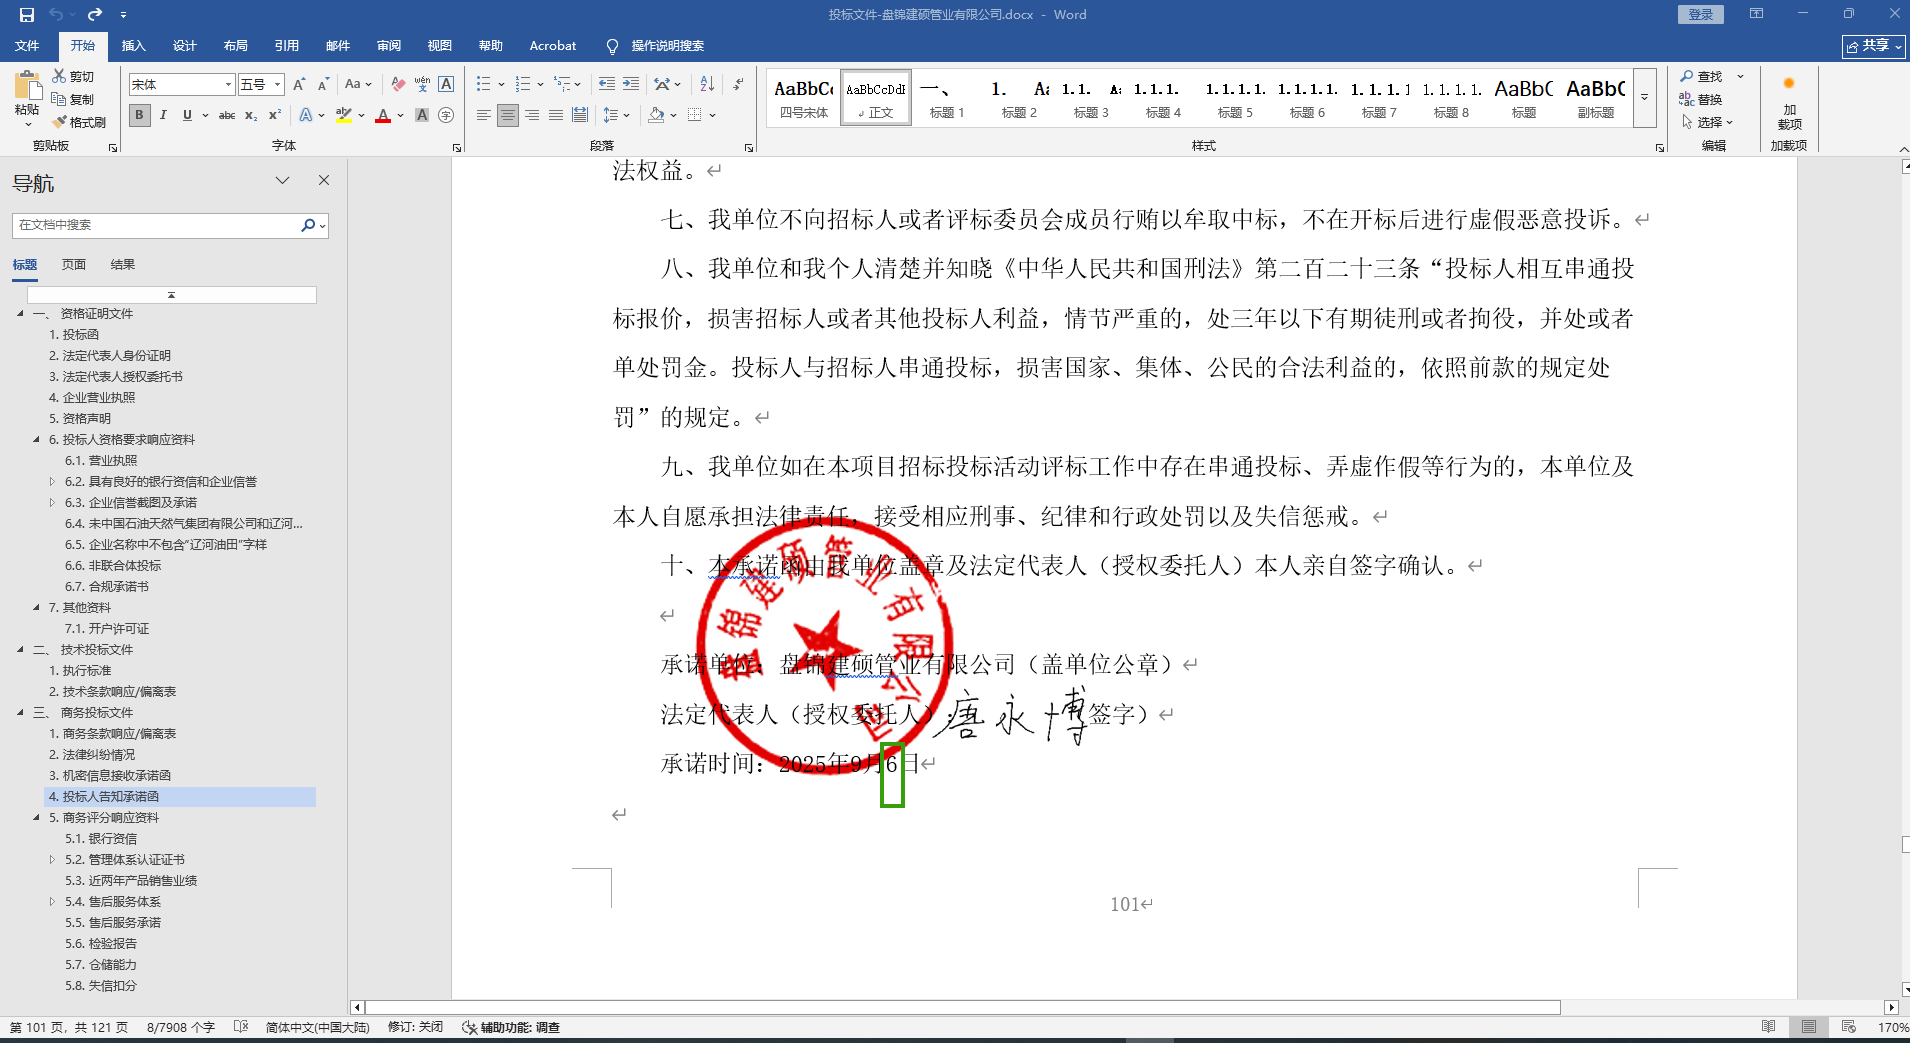Click the 替换 replace button
This screenshot has height=1043, width=1910.
[1701, 99]
